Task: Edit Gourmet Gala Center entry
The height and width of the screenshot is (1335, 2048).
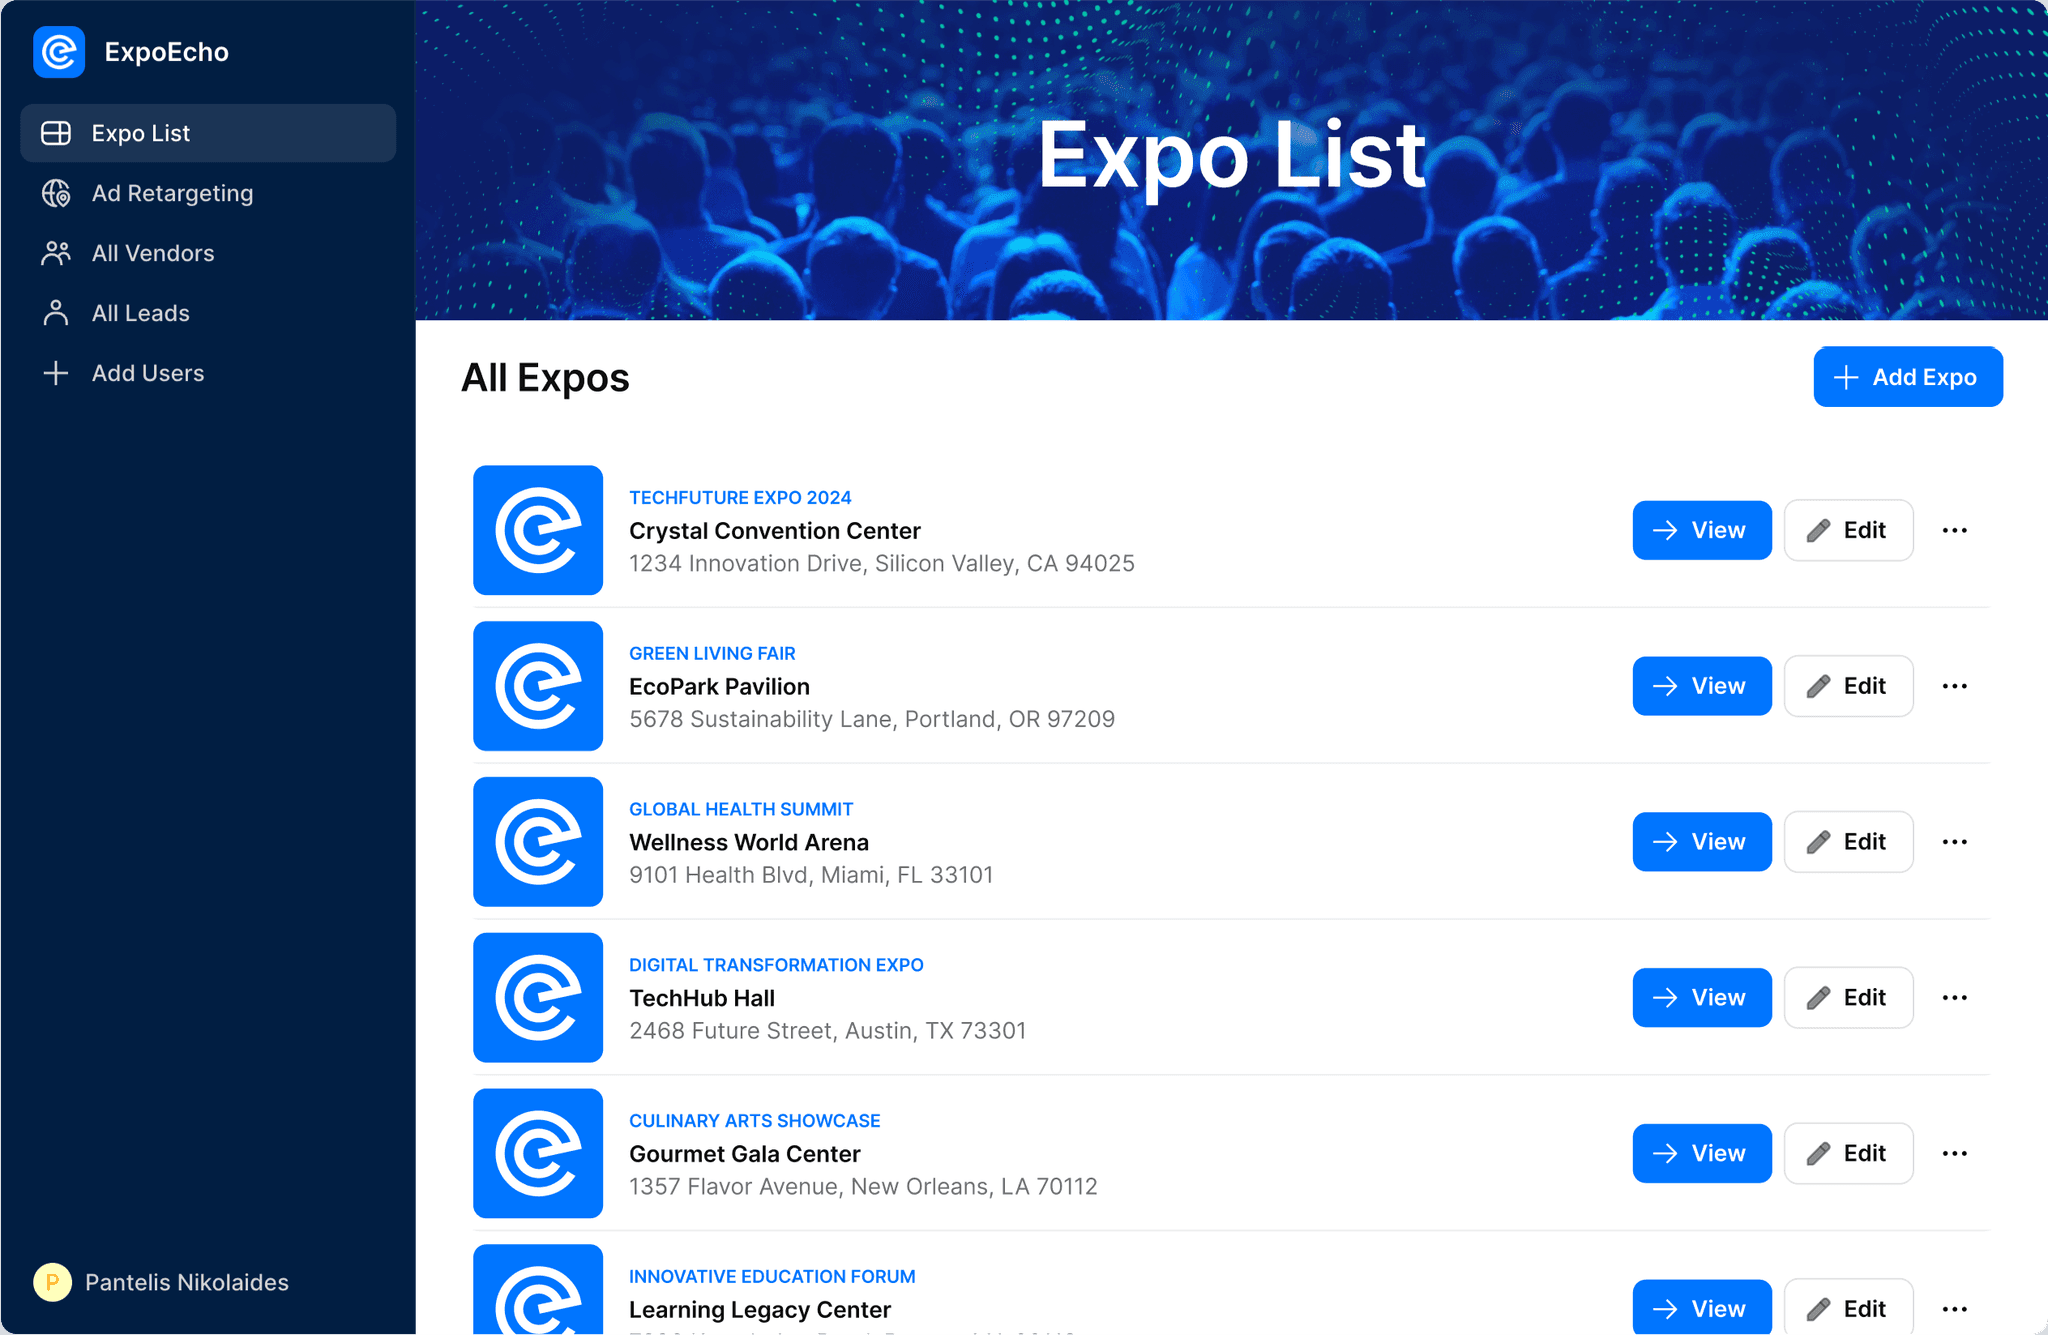Action: pyautogui.click(x=1847, y=1153)
